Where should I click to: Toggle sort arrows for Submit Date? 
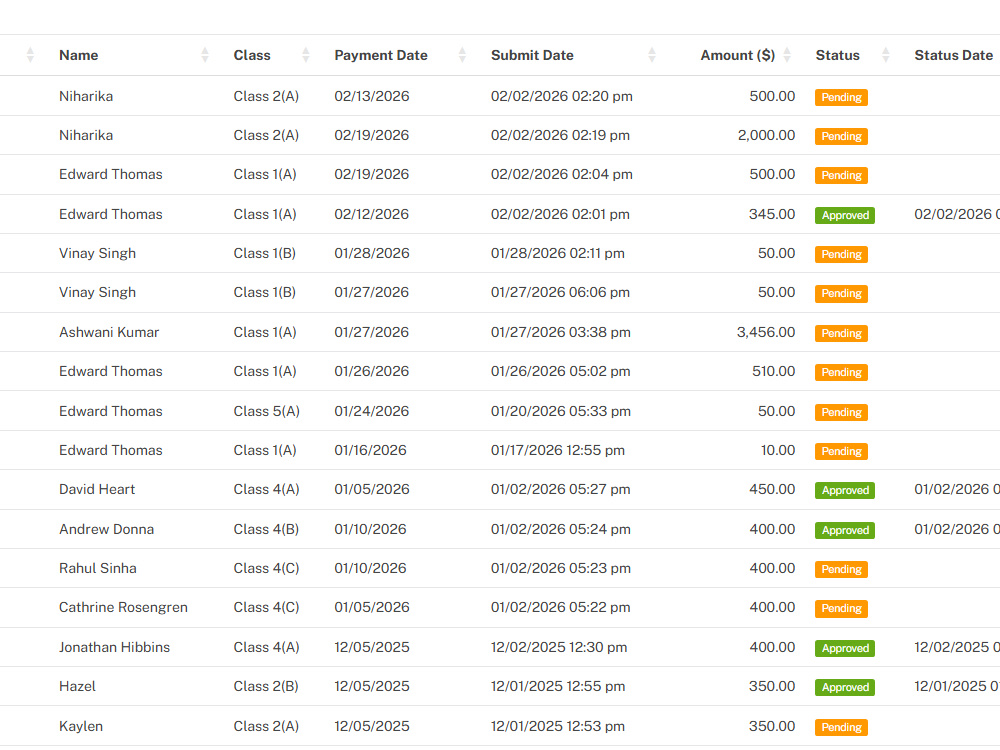click(652, 55)
